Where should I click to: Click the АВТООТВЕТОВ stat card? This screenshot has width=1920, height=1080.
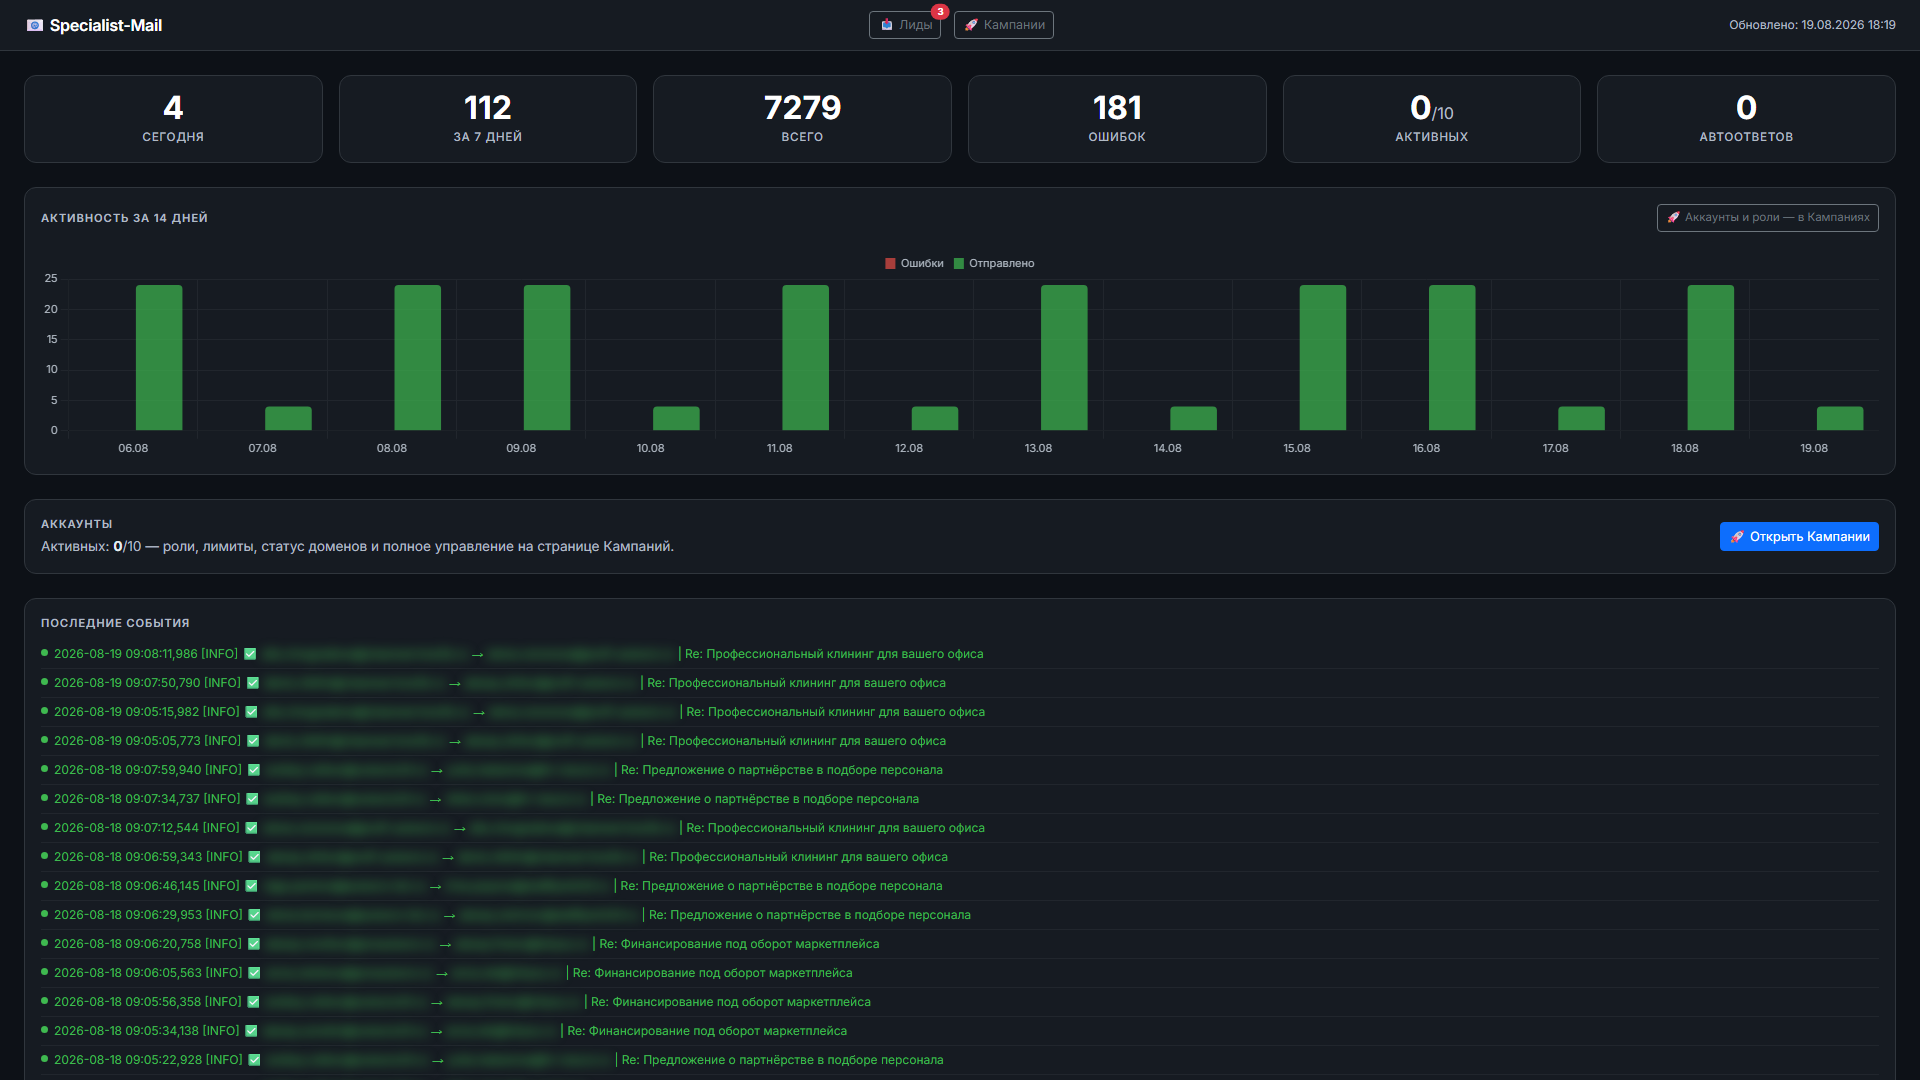click(1746, 119)
